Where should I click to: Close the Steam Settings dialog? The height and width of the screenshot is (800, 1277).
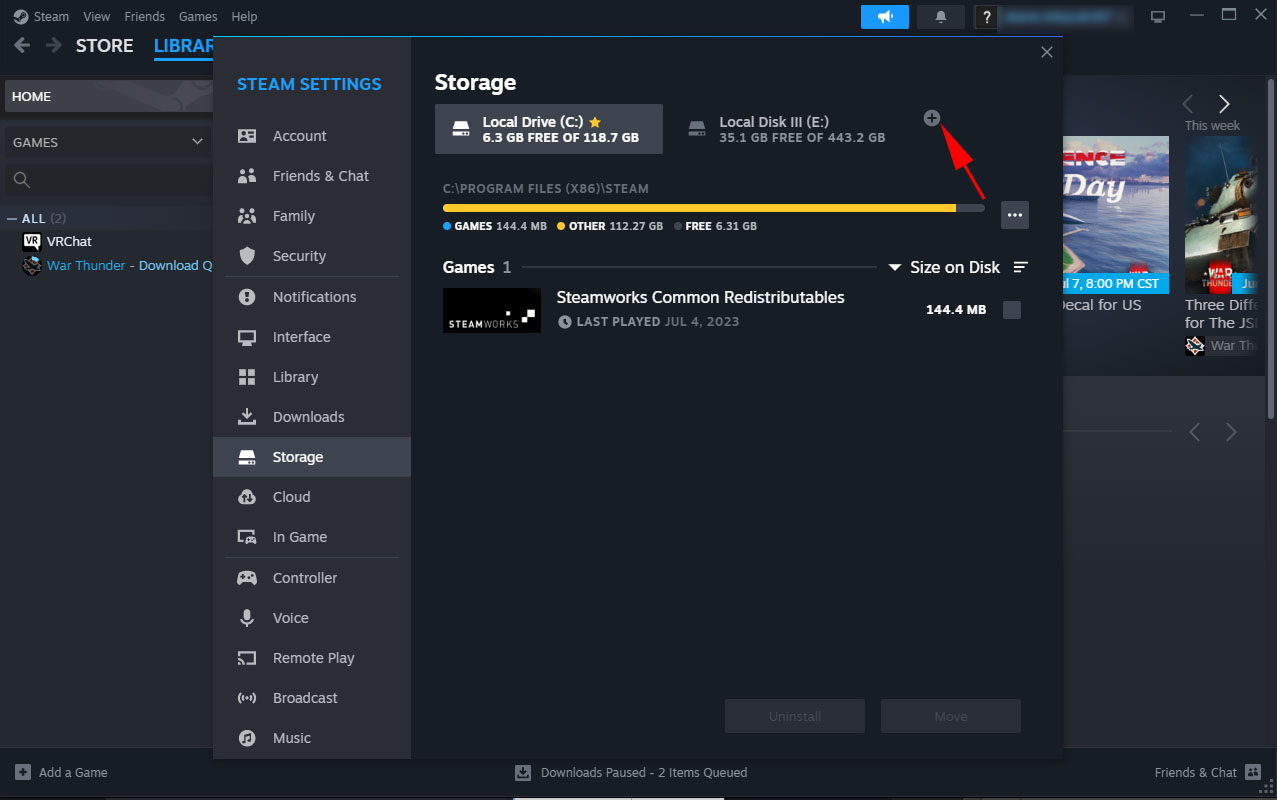[1046, 52]
